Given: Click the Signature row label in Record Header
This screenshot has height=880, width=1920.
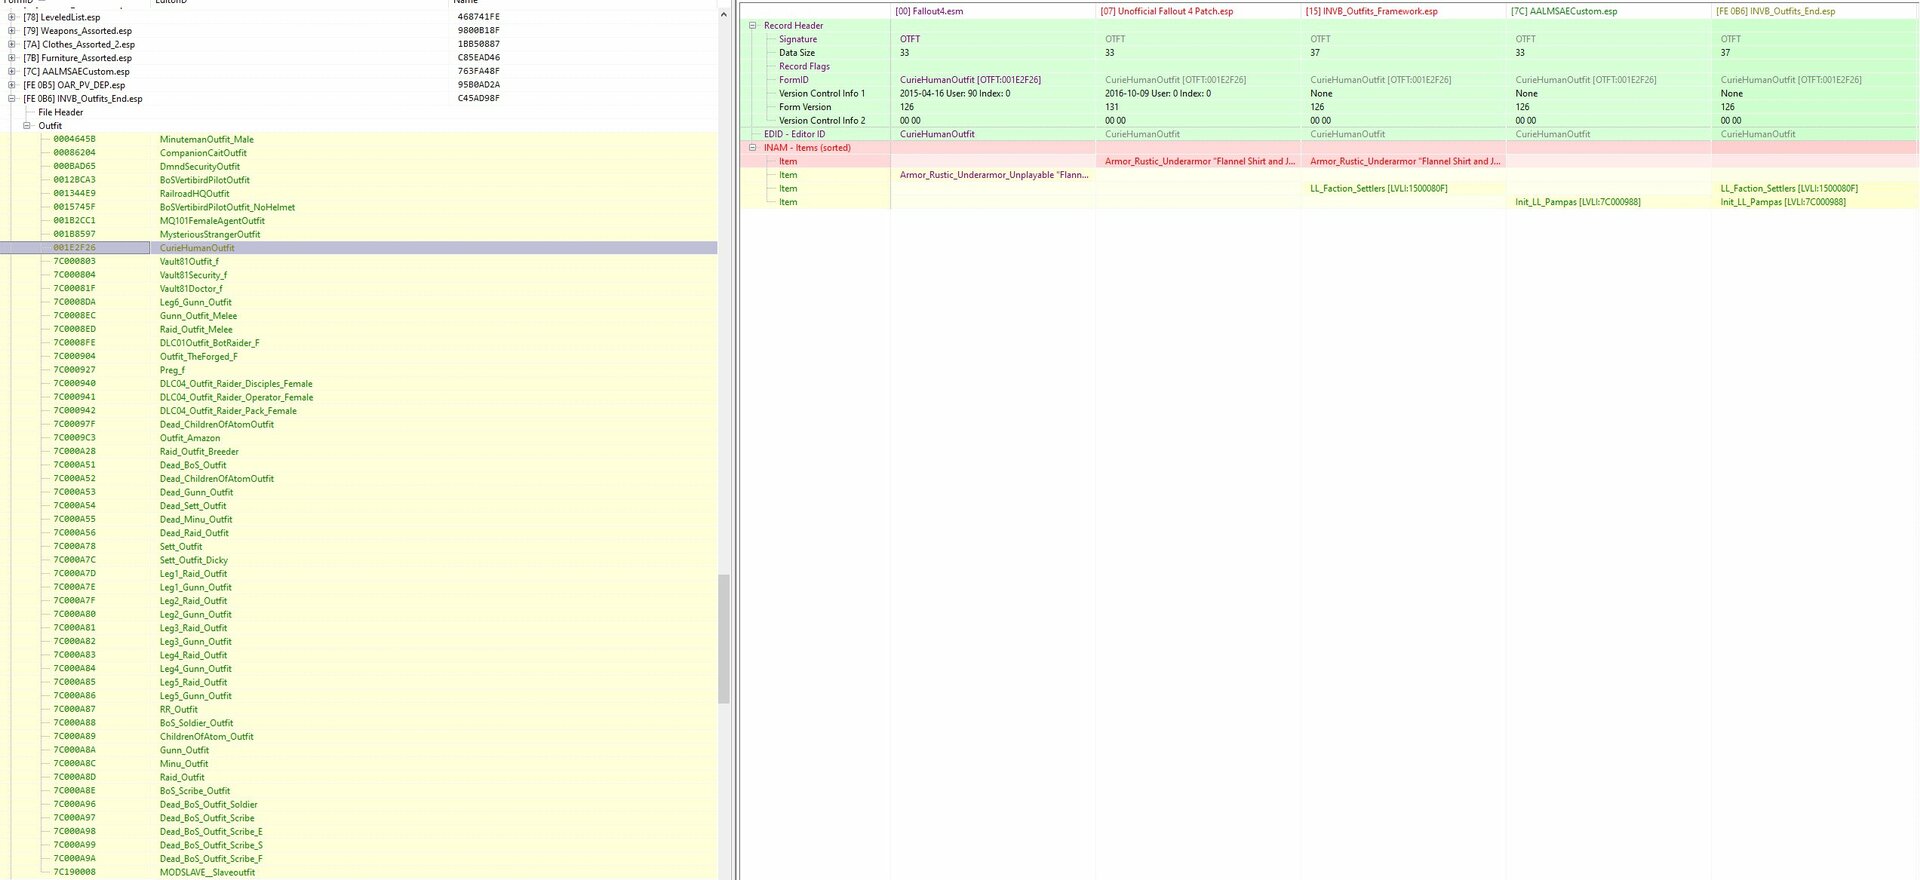Looking at the screenshot, I should coord(798,39).
